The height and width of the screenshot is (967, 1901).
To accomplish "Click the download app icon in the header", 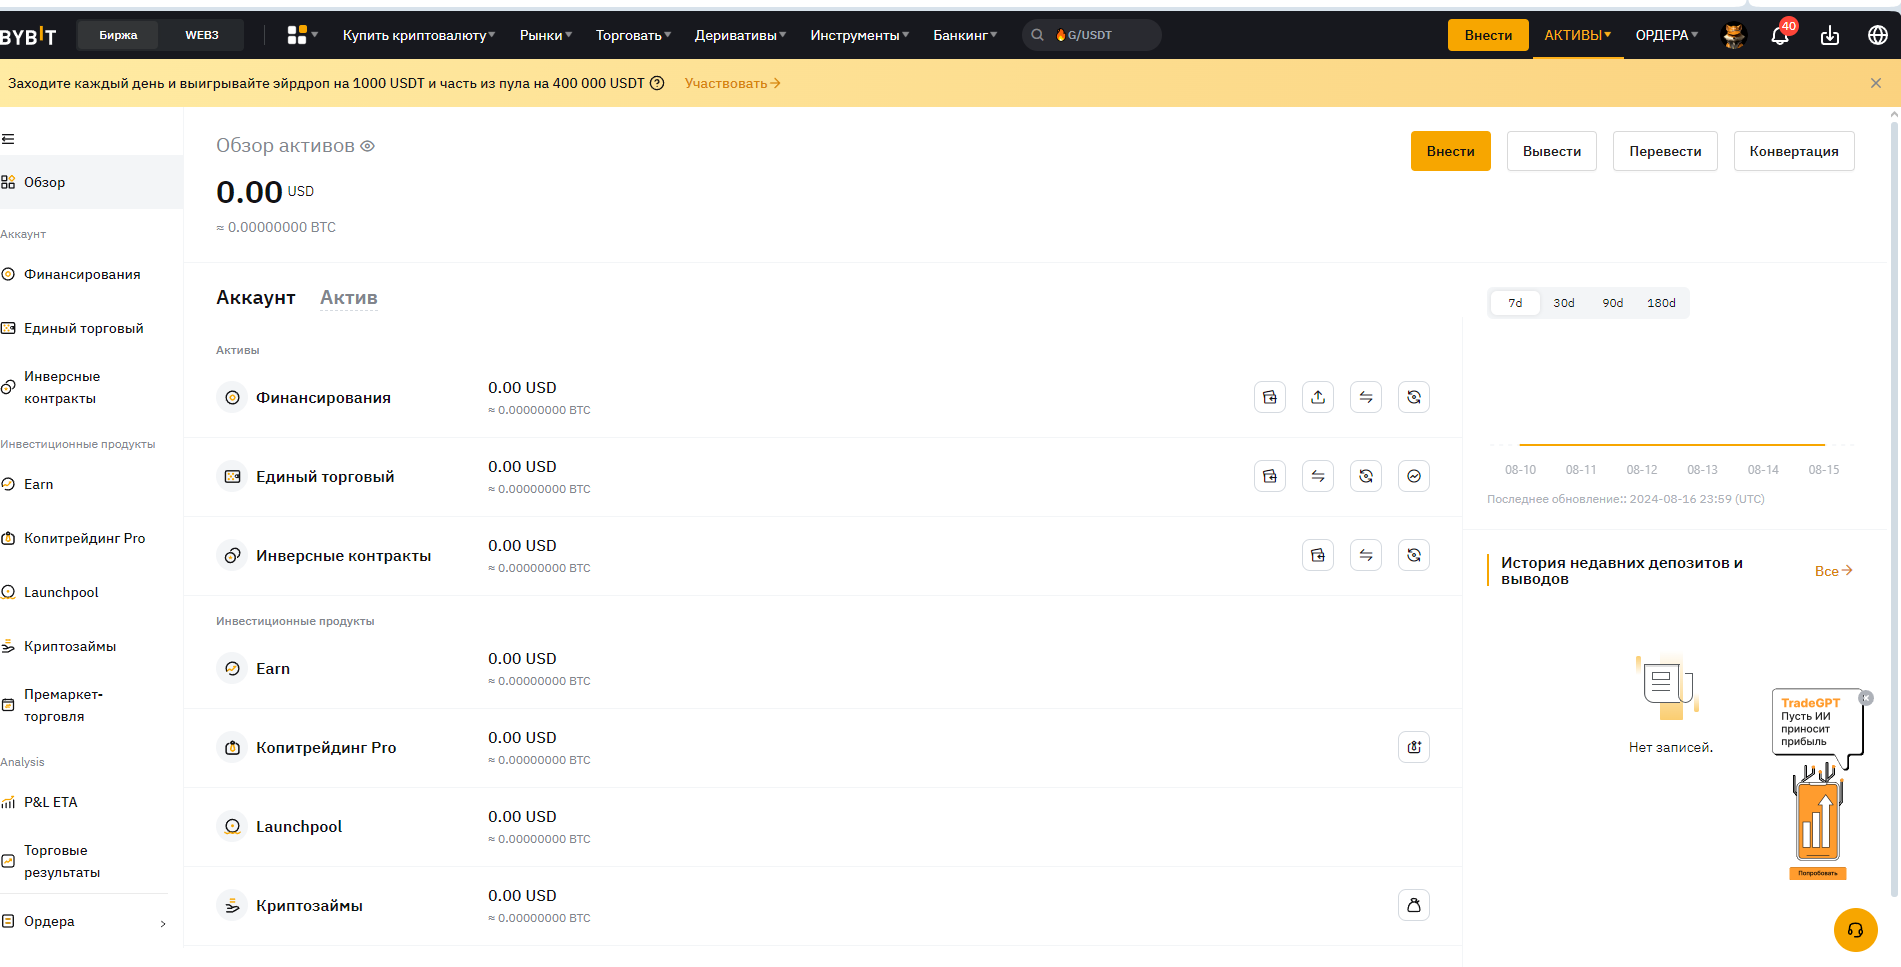I will (x=1830, y=35).
